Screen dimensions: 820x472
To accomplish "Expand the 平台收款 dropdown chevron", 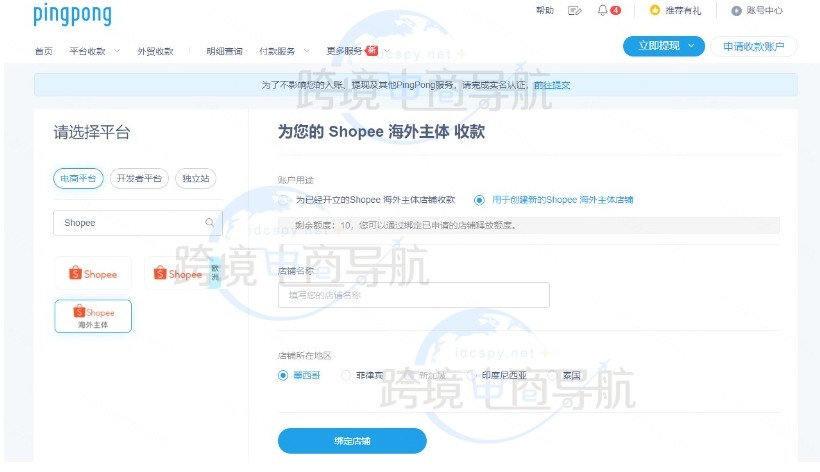I will point(117,51).
